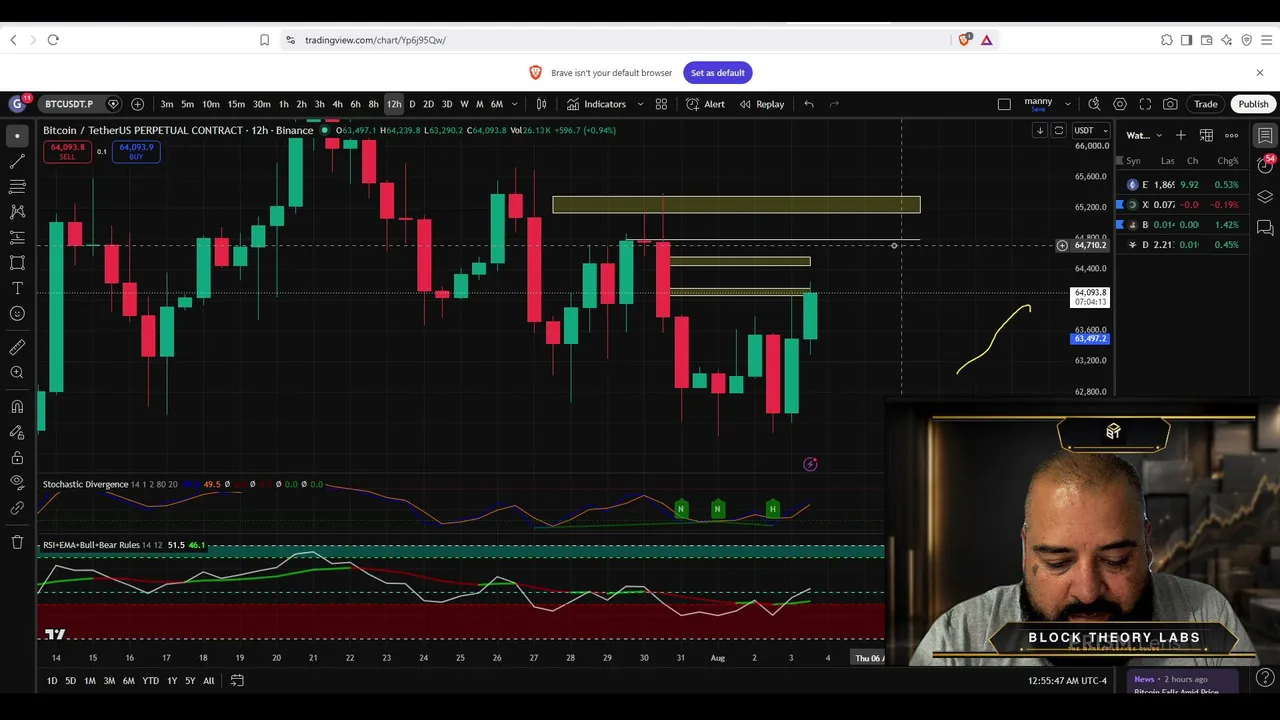Open the emoji icons tool
This screenshot has height=720, width=1280.
(17, 314)
